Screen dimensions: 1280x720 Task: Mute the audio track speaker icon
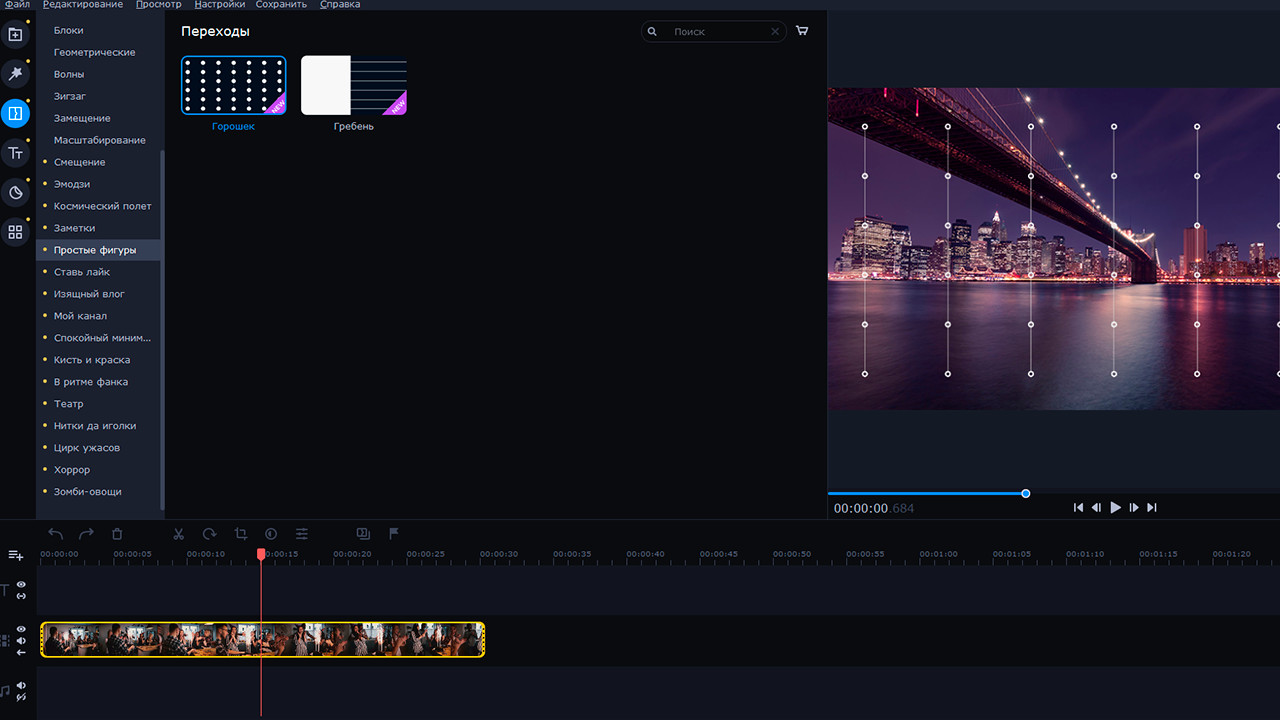pos(21,685)
